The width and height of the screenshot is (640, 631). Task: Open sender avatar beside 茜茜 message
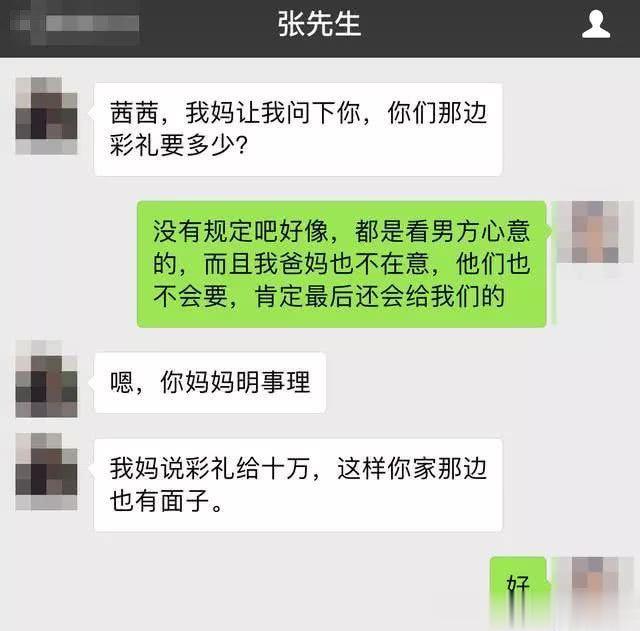47,116
